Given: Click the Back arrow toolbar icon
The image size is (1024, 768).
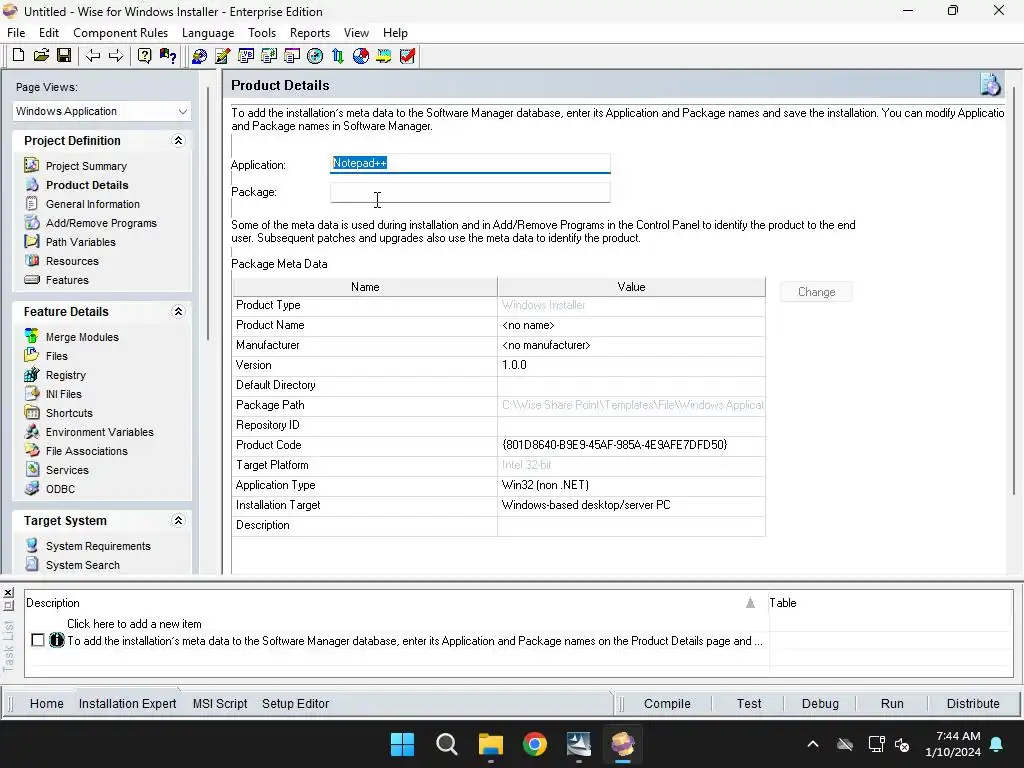Looking at the screenshot, I should (93, 56).
